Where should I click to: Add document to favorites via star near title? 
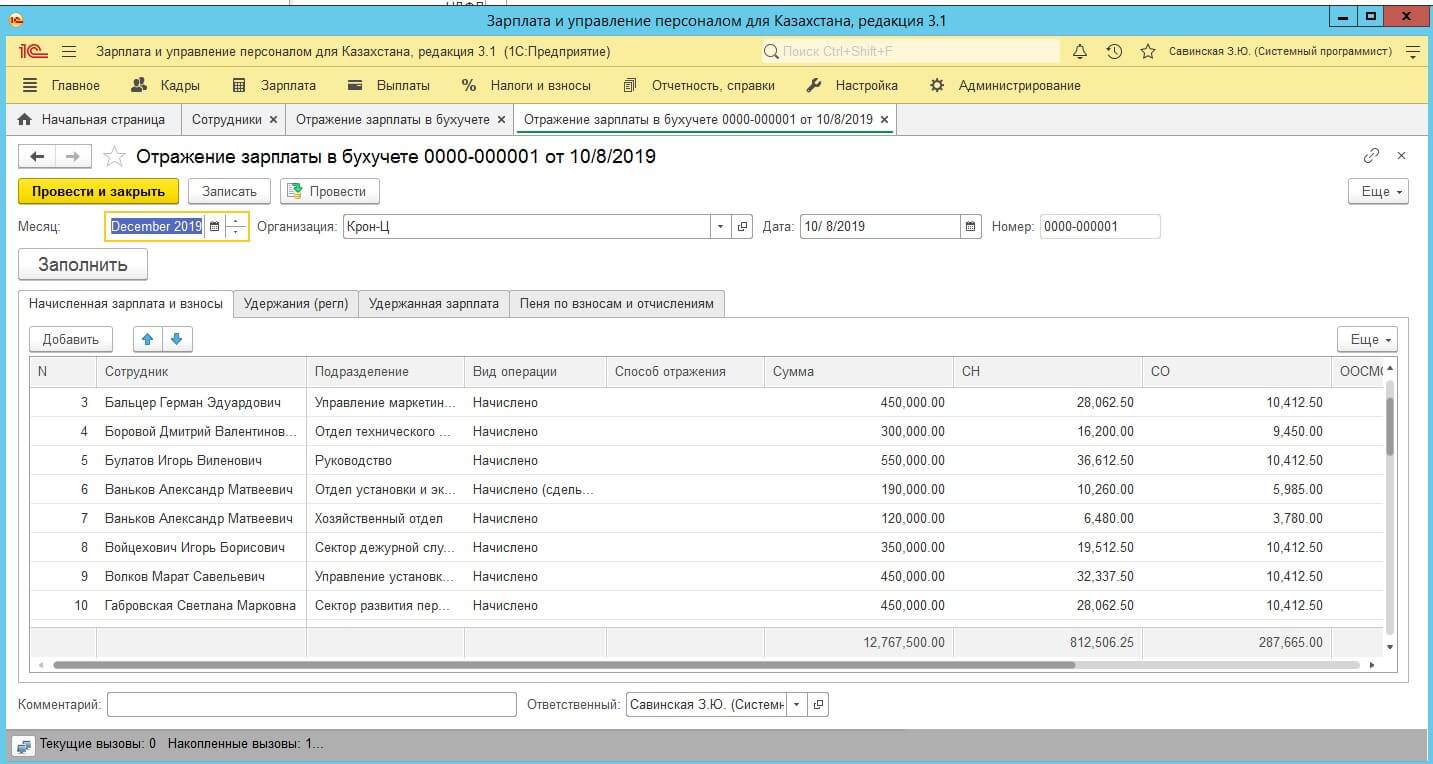click(115, 156)
